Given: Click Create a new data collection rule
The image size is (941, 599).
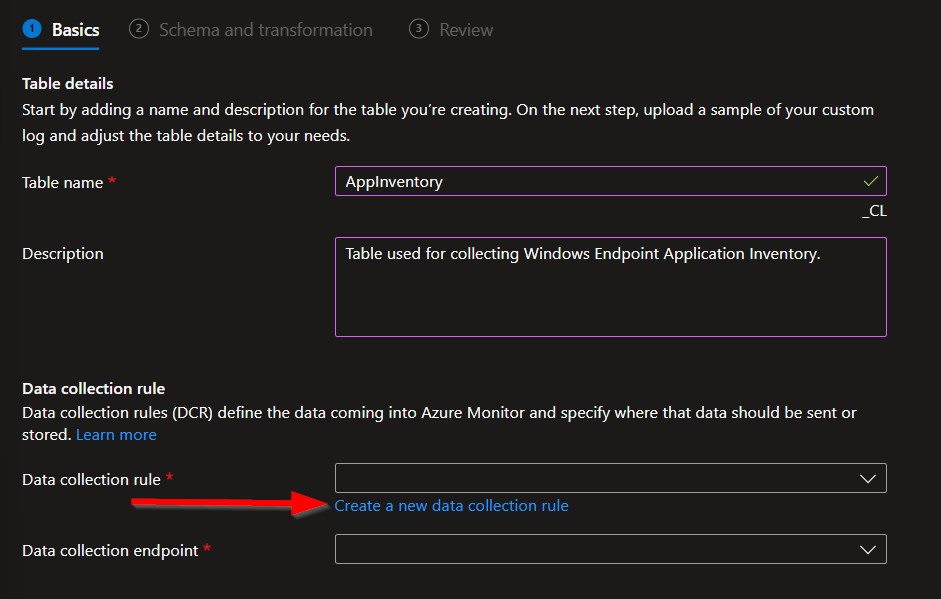Looking at the screenshot, I should 451,506.
